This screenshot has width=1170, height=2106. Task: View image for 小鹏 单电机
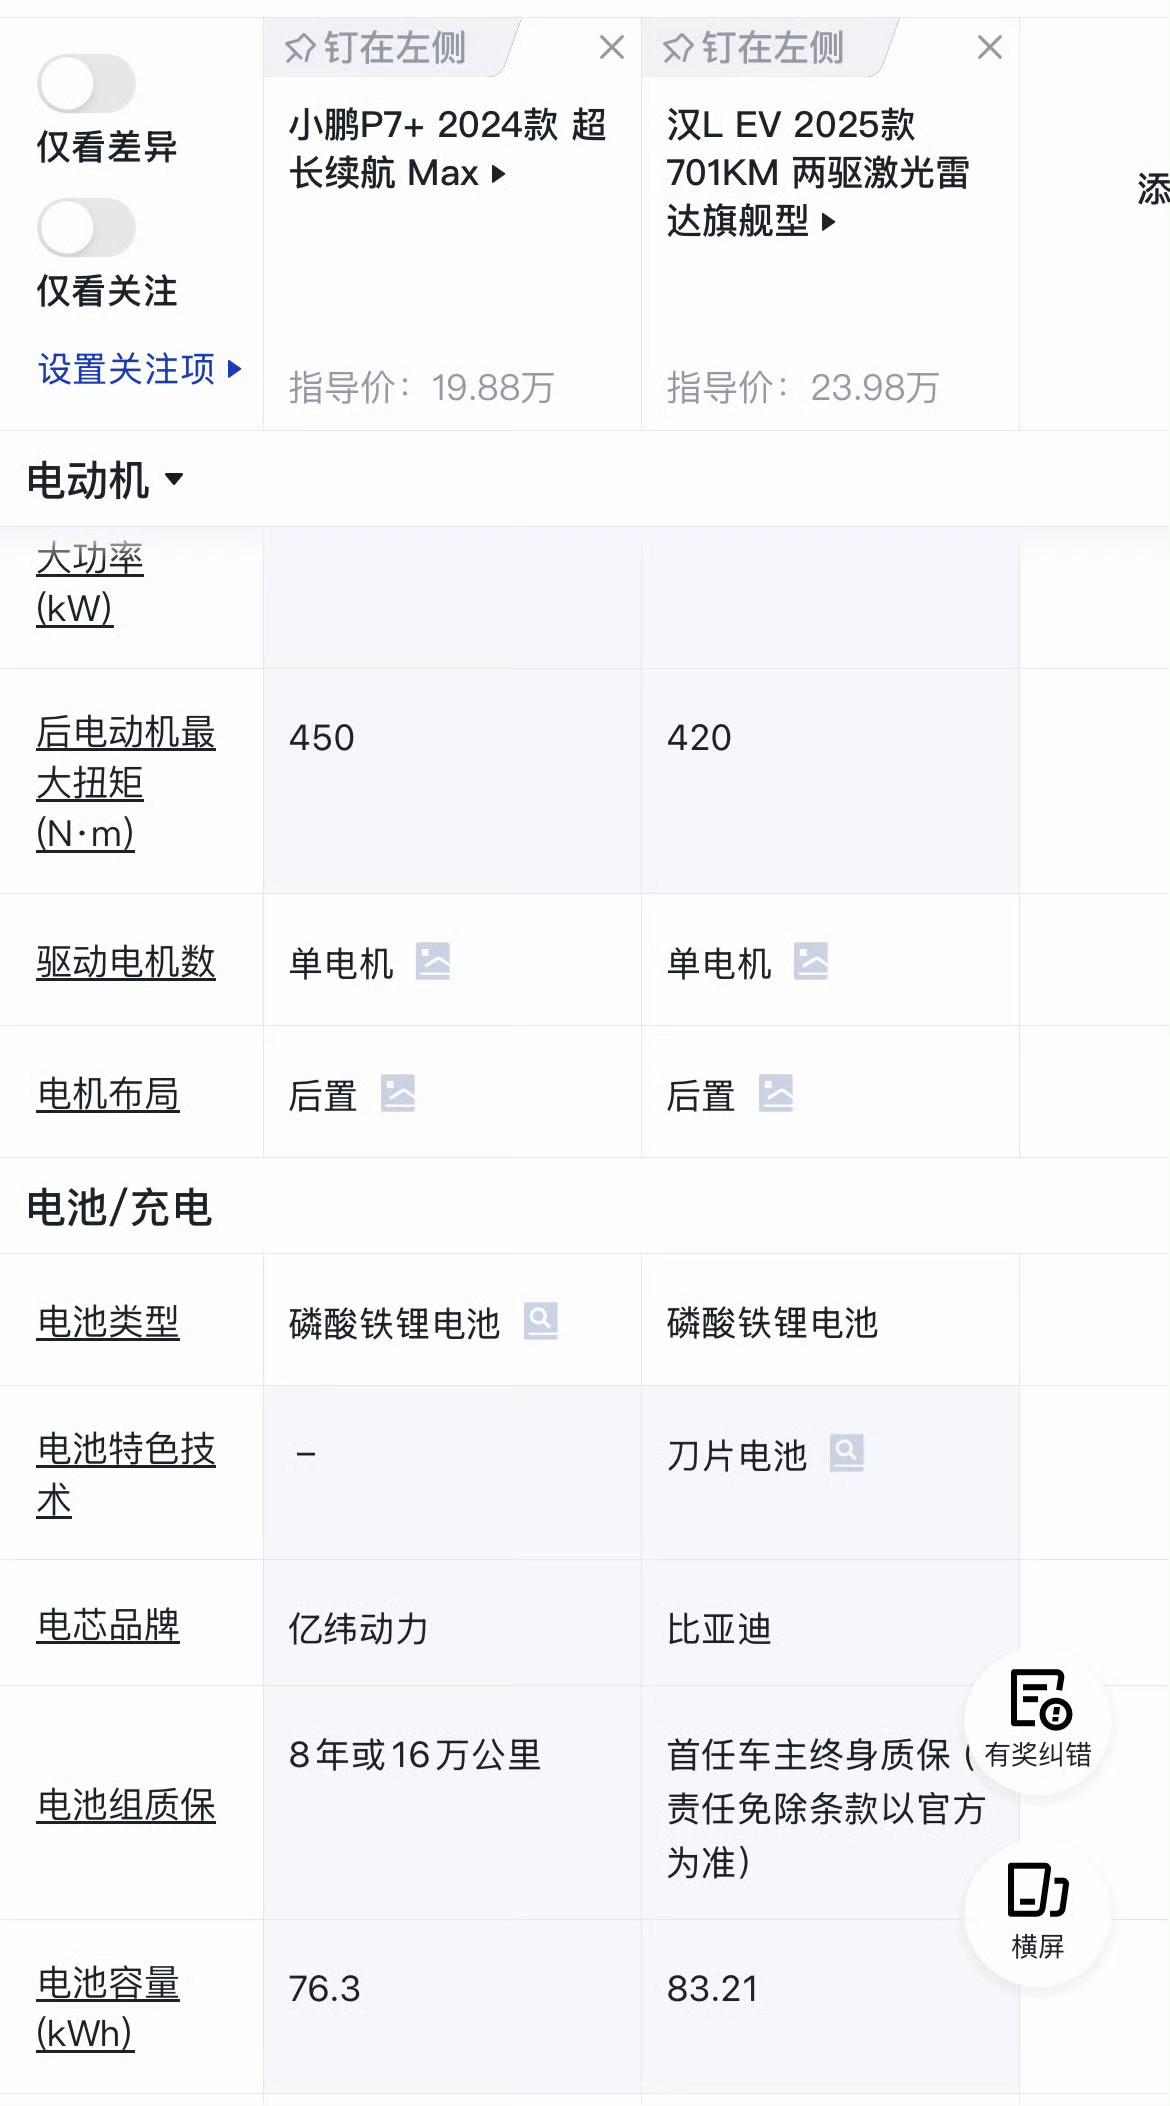[x=433, y=962]
